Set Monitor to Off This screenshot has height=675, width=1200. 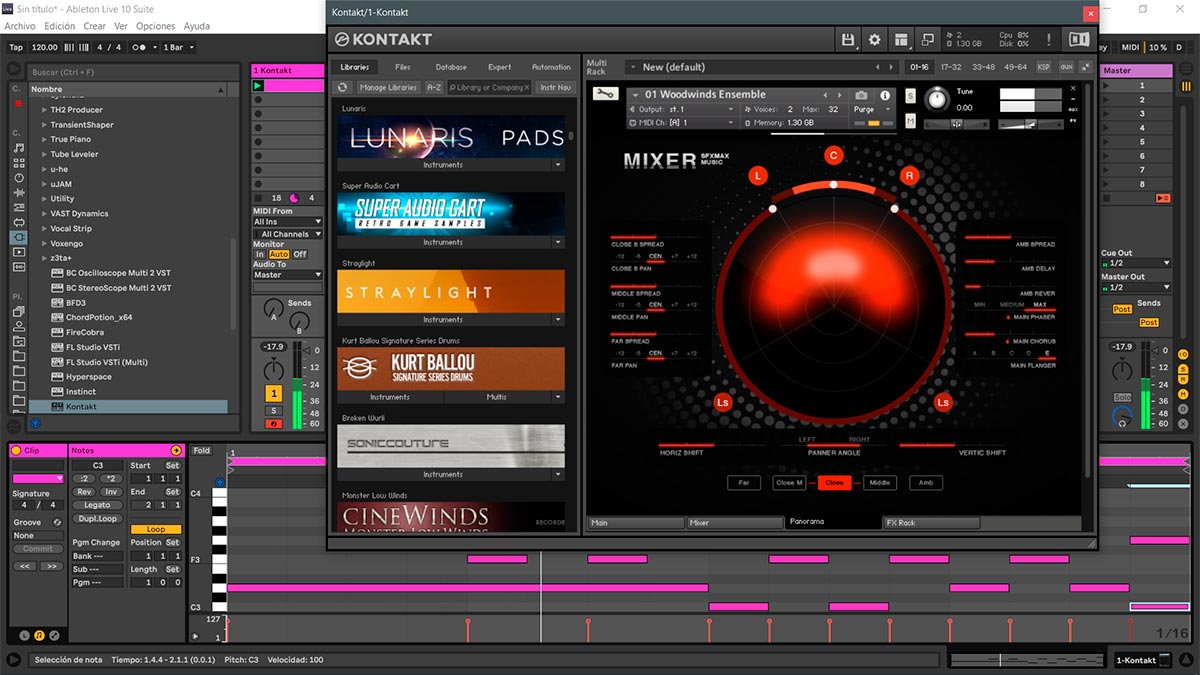click(300, 255)
